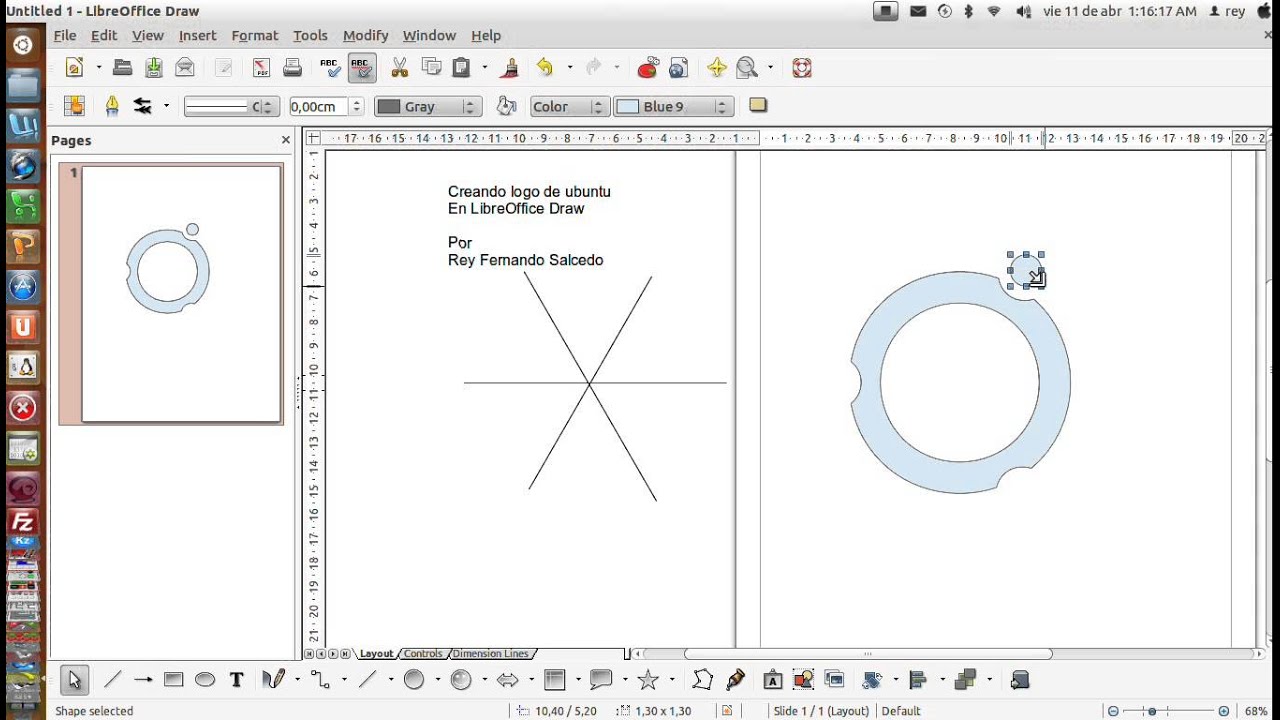Open the Modify menu
1280x720 pixels.
tap(365, 35)
